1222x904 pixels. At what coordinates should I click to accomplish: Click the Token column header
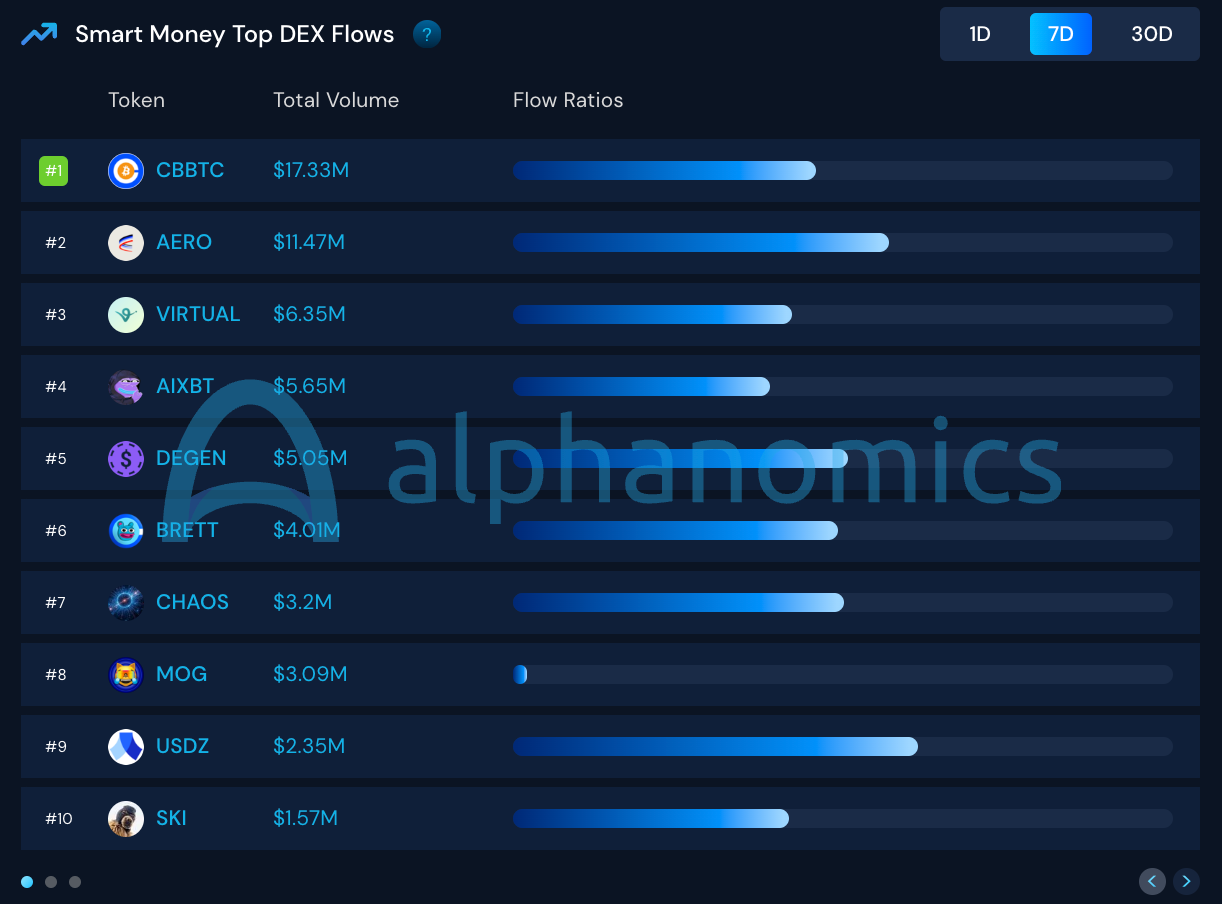136,100
